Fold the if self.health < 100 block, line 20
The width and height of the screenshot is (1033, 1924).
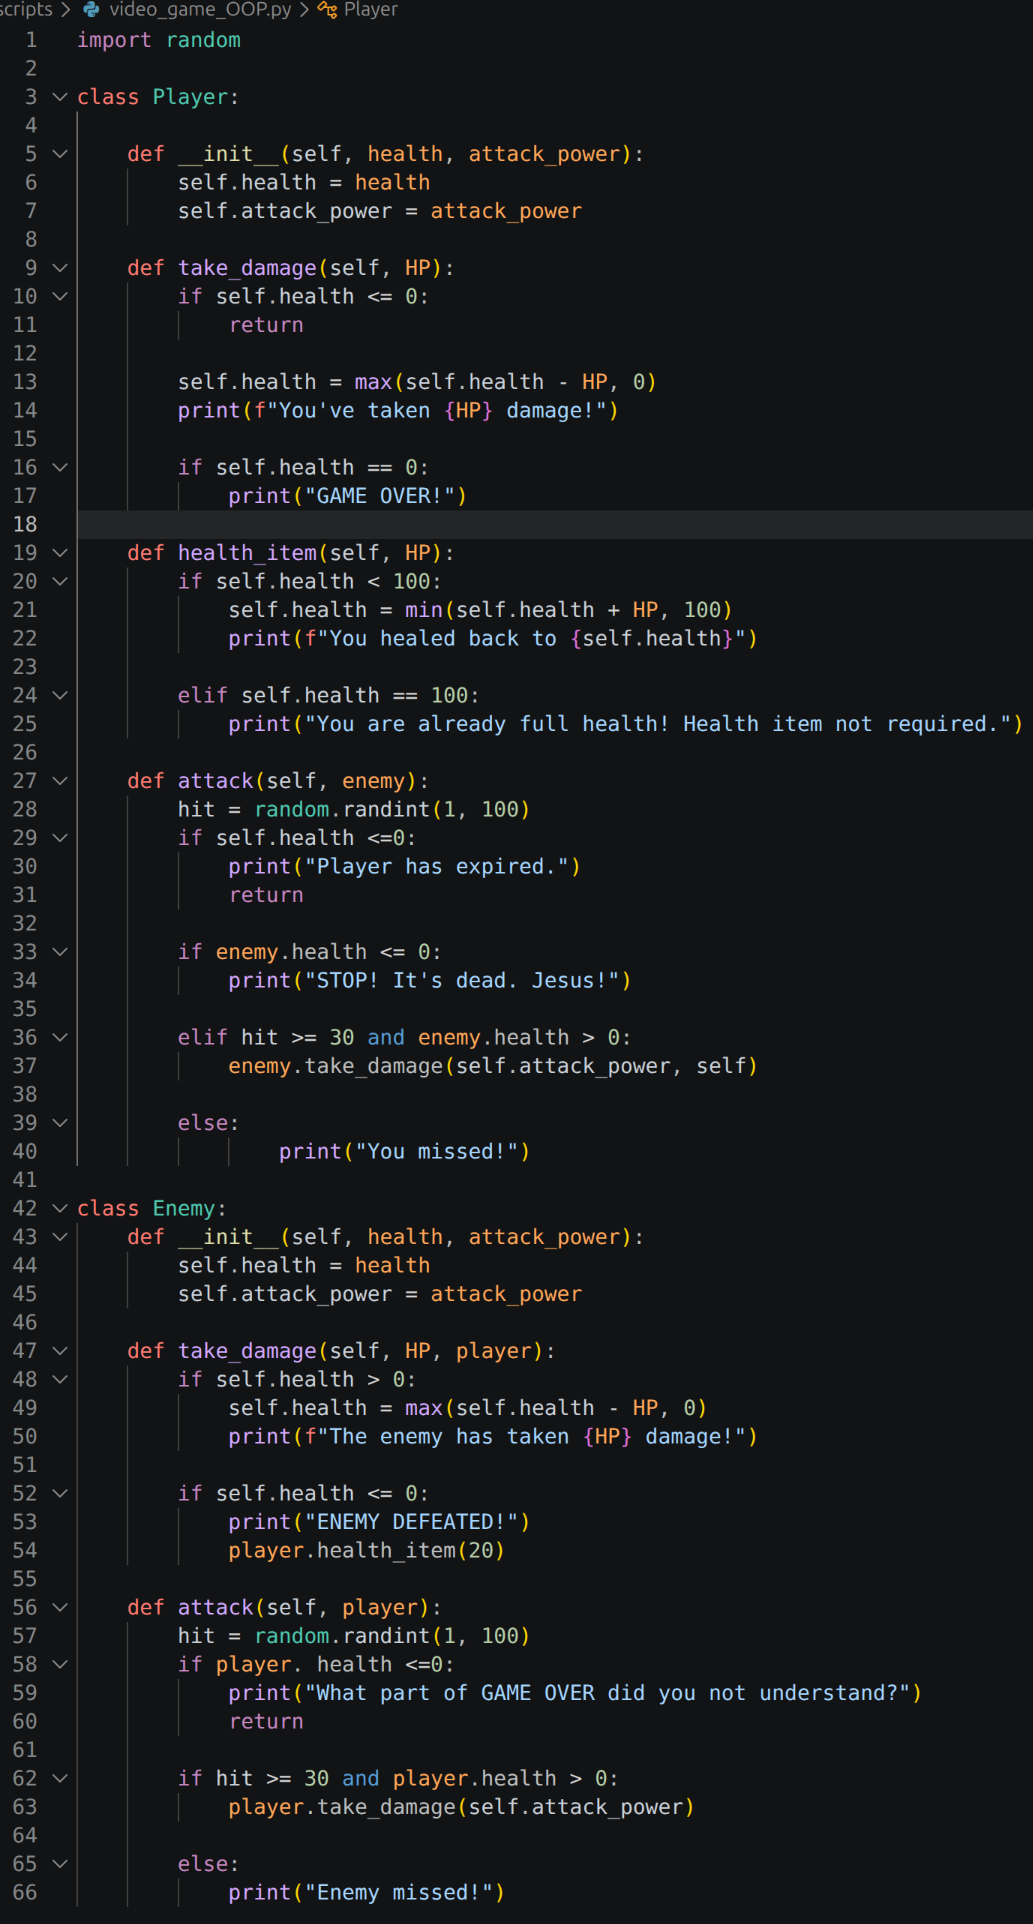60,581
